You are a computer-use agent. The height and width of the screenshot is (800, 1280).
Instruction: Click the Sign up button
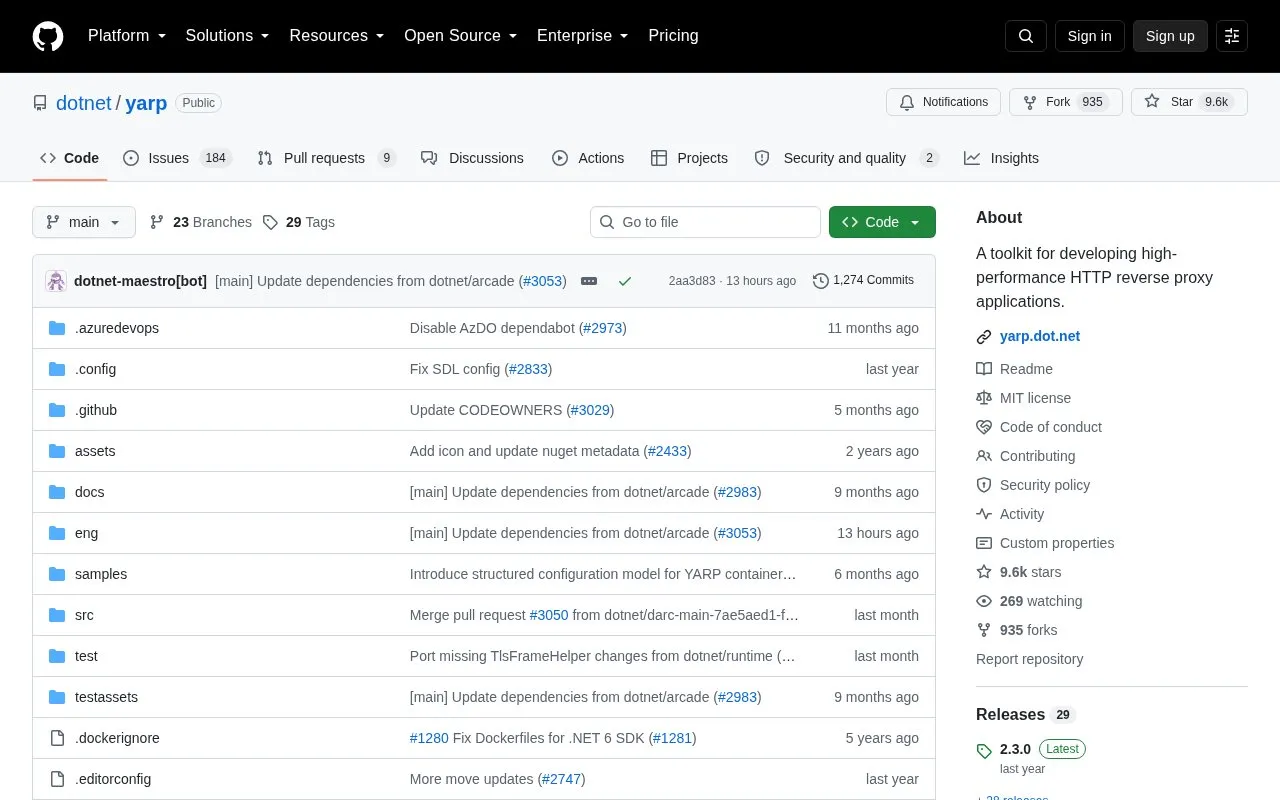[x=1170, y=36]
